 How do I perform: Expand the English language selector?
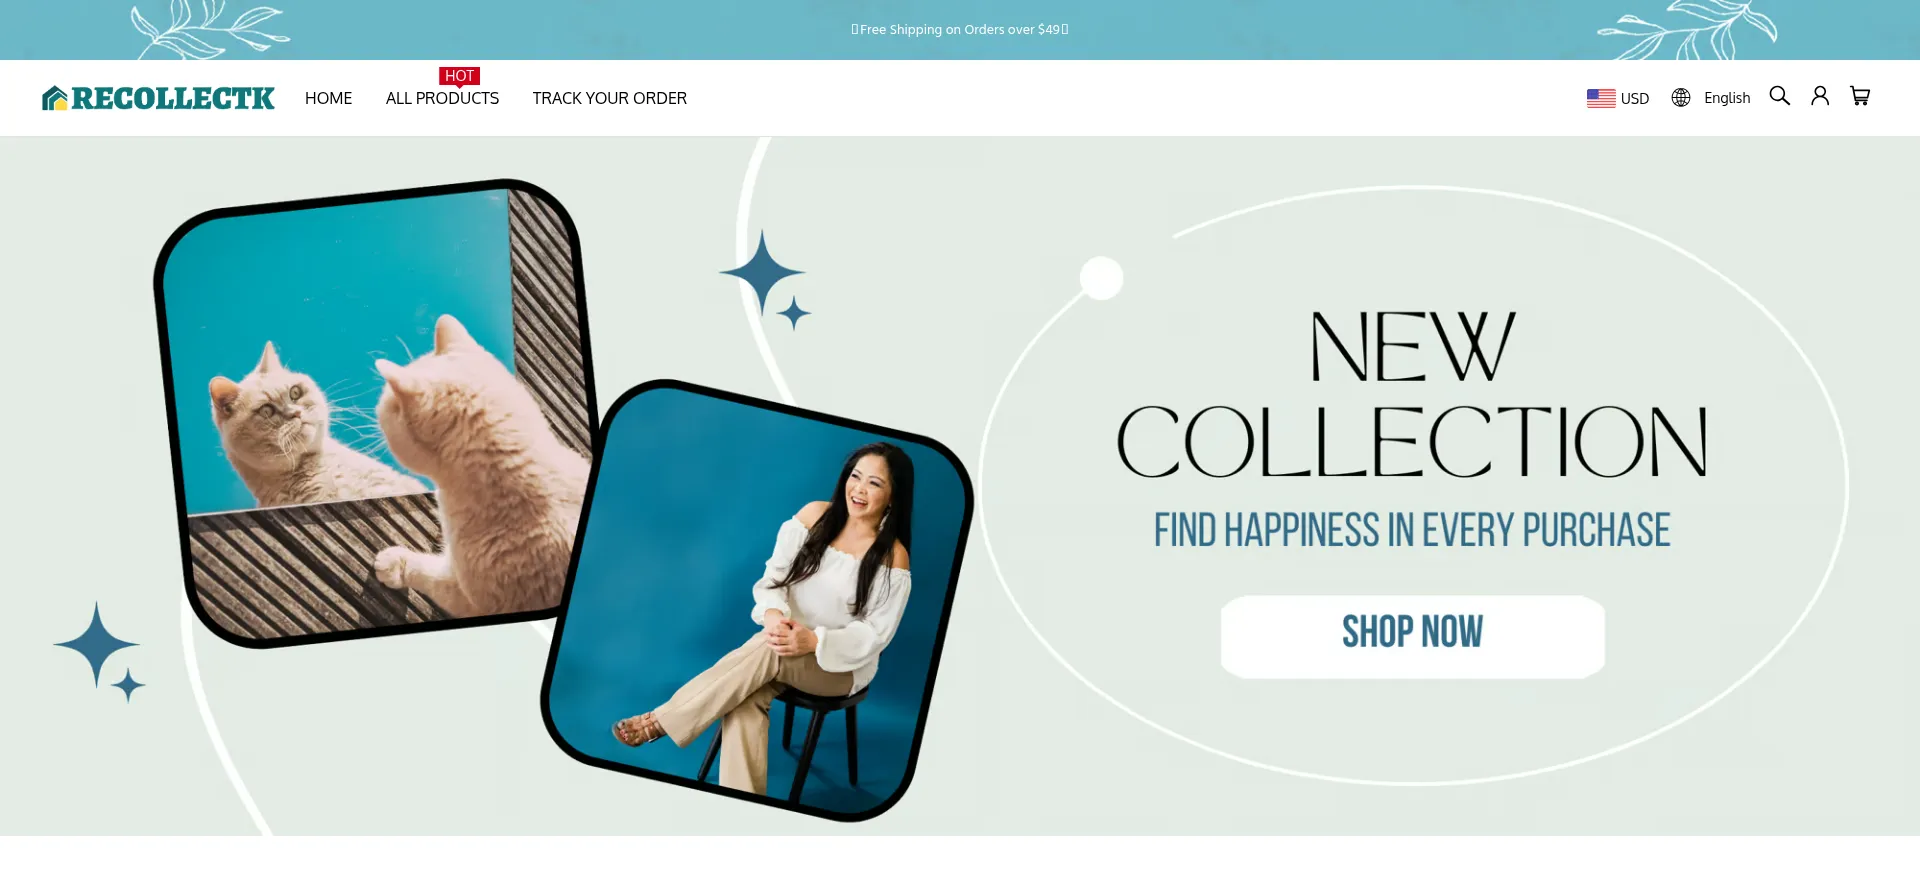(x=1711, y=98)
